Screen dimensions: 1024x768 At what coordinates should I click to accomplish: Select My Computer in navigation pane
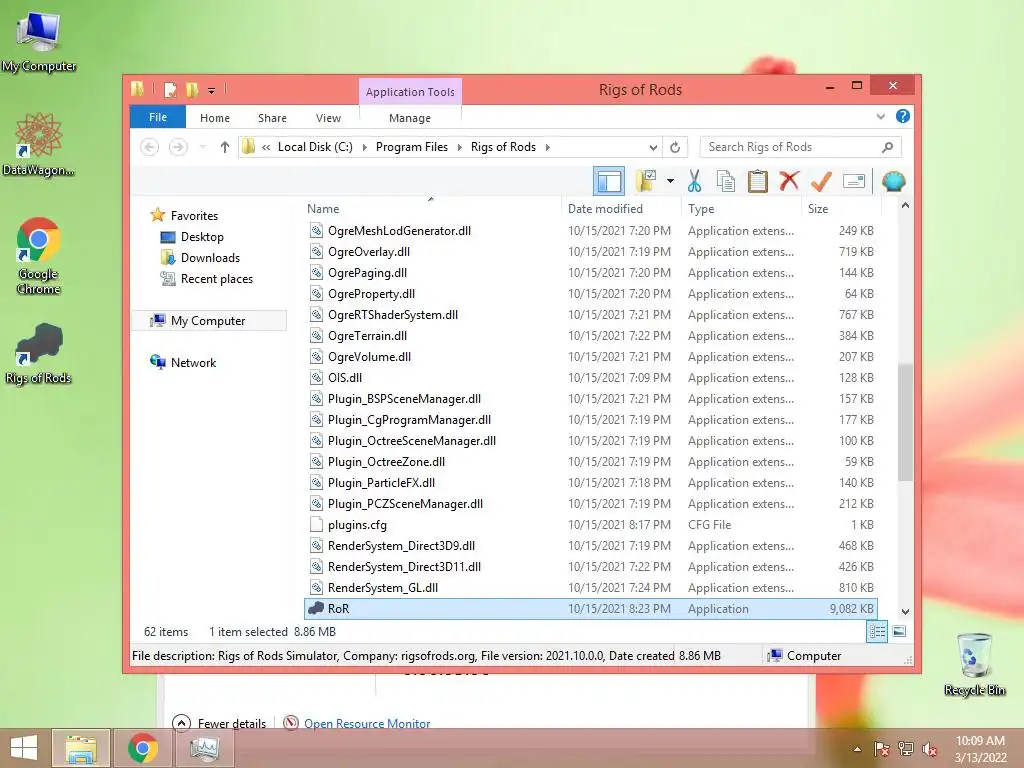[x=208, y=321]
